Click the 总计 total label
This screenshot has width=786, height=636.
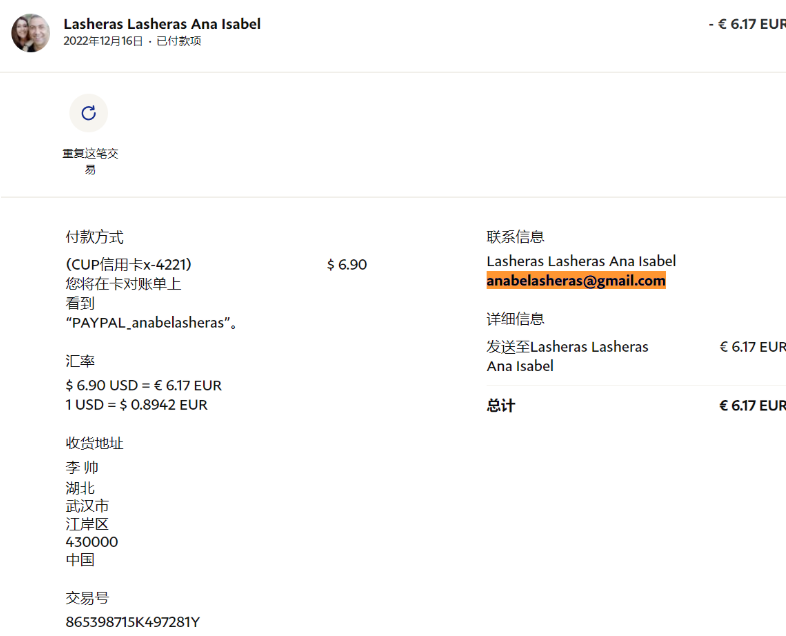501,406
